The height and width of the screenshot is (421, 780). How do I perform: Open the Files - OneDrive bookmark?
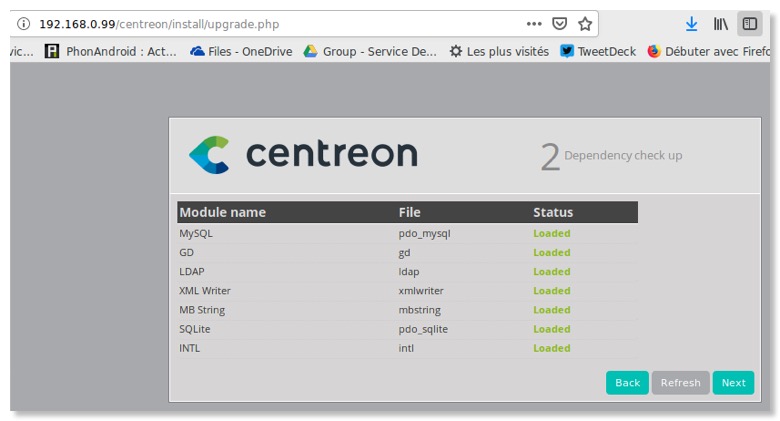tap(240, 51)
